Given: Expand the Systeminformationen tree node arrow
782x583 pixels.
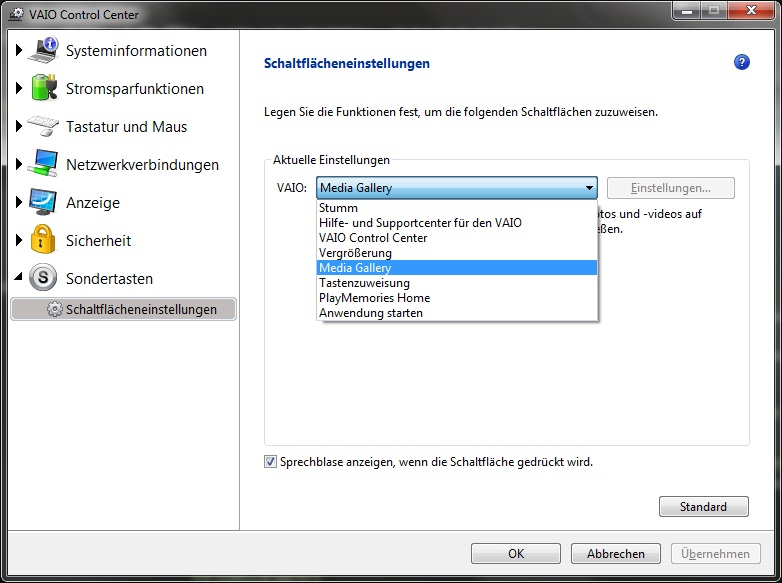Looking at the screenshot, I should click(19, 50).
